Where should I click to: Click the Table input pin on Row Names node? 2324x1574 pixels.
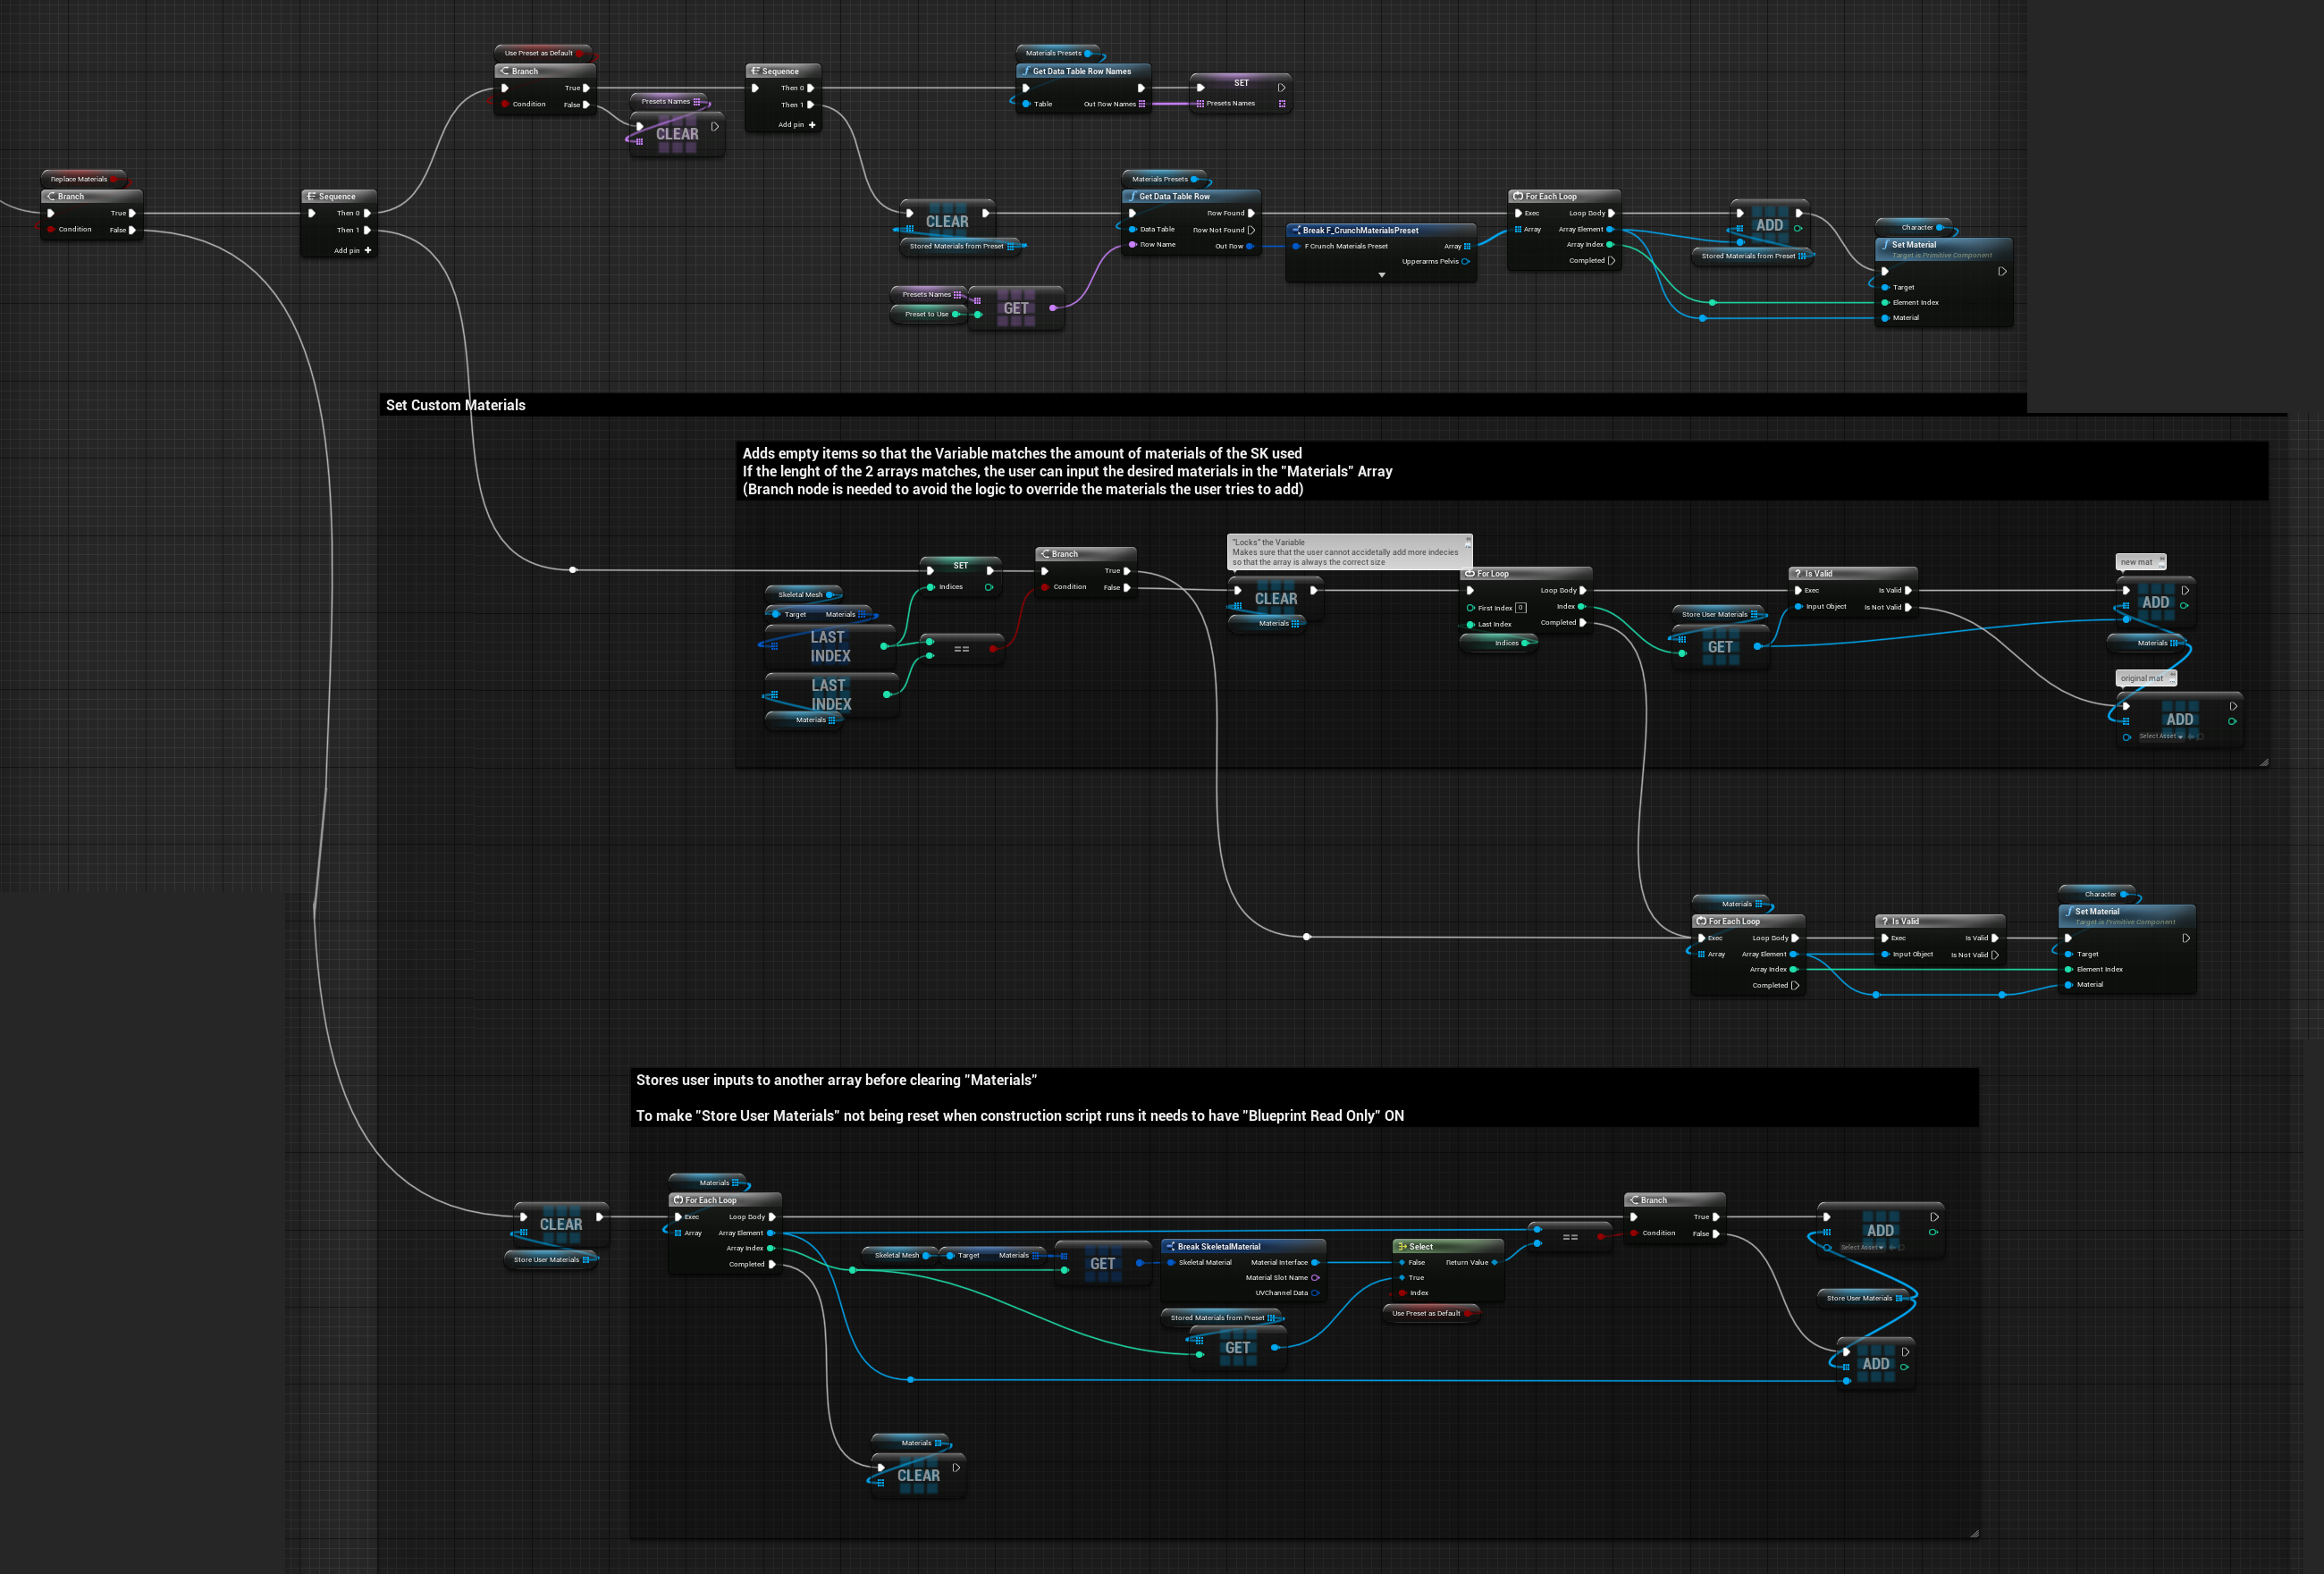click(x=1026, y=104)
